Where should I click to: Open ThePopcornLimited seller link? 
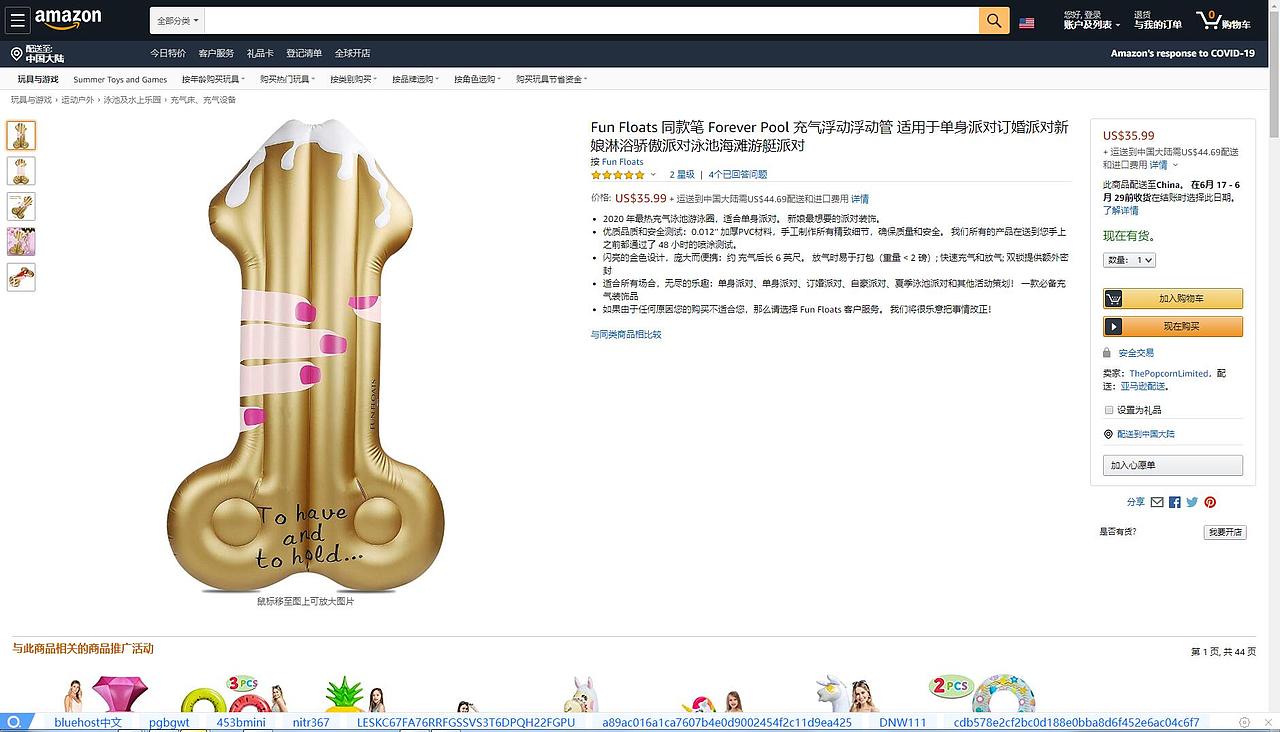click(x=1169, y=374)
